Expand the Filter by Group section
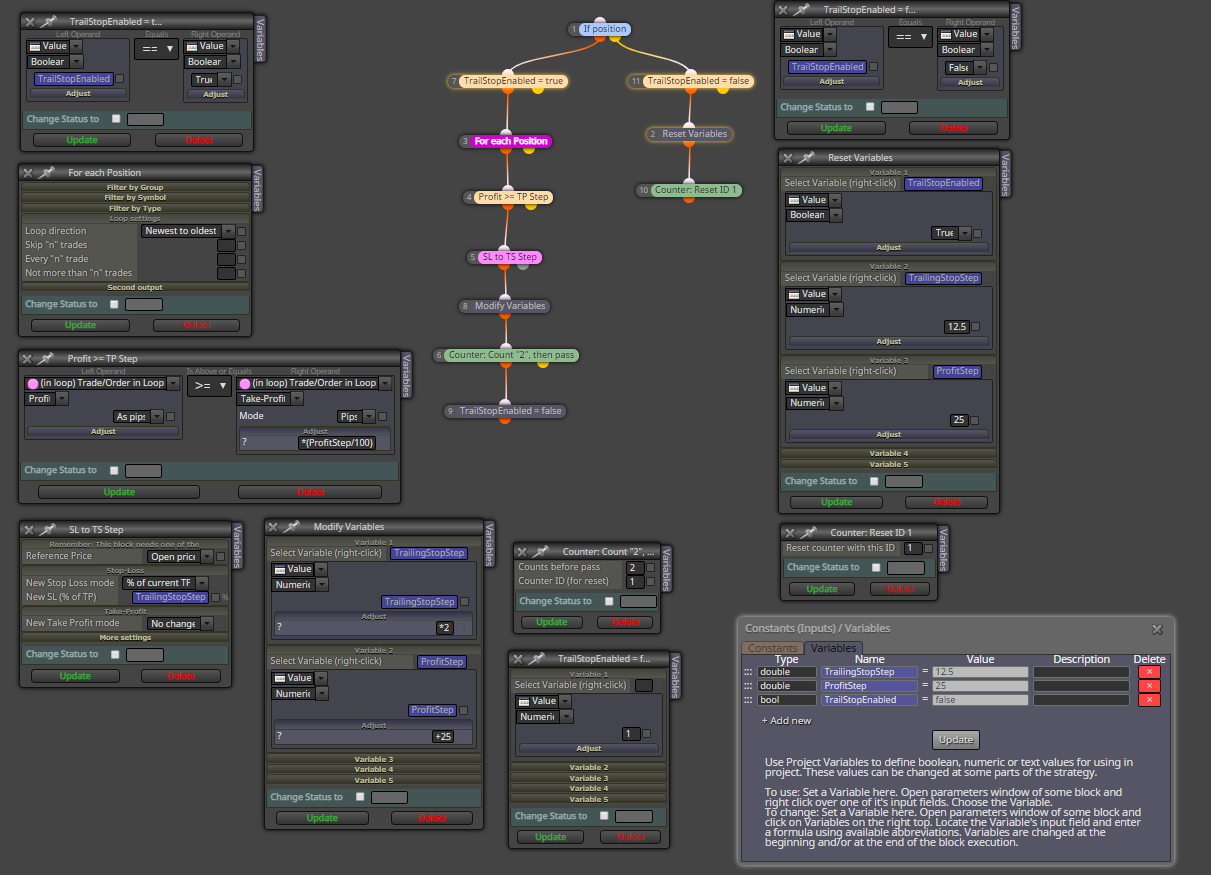 pyautogui.click(x=135, y=187)
